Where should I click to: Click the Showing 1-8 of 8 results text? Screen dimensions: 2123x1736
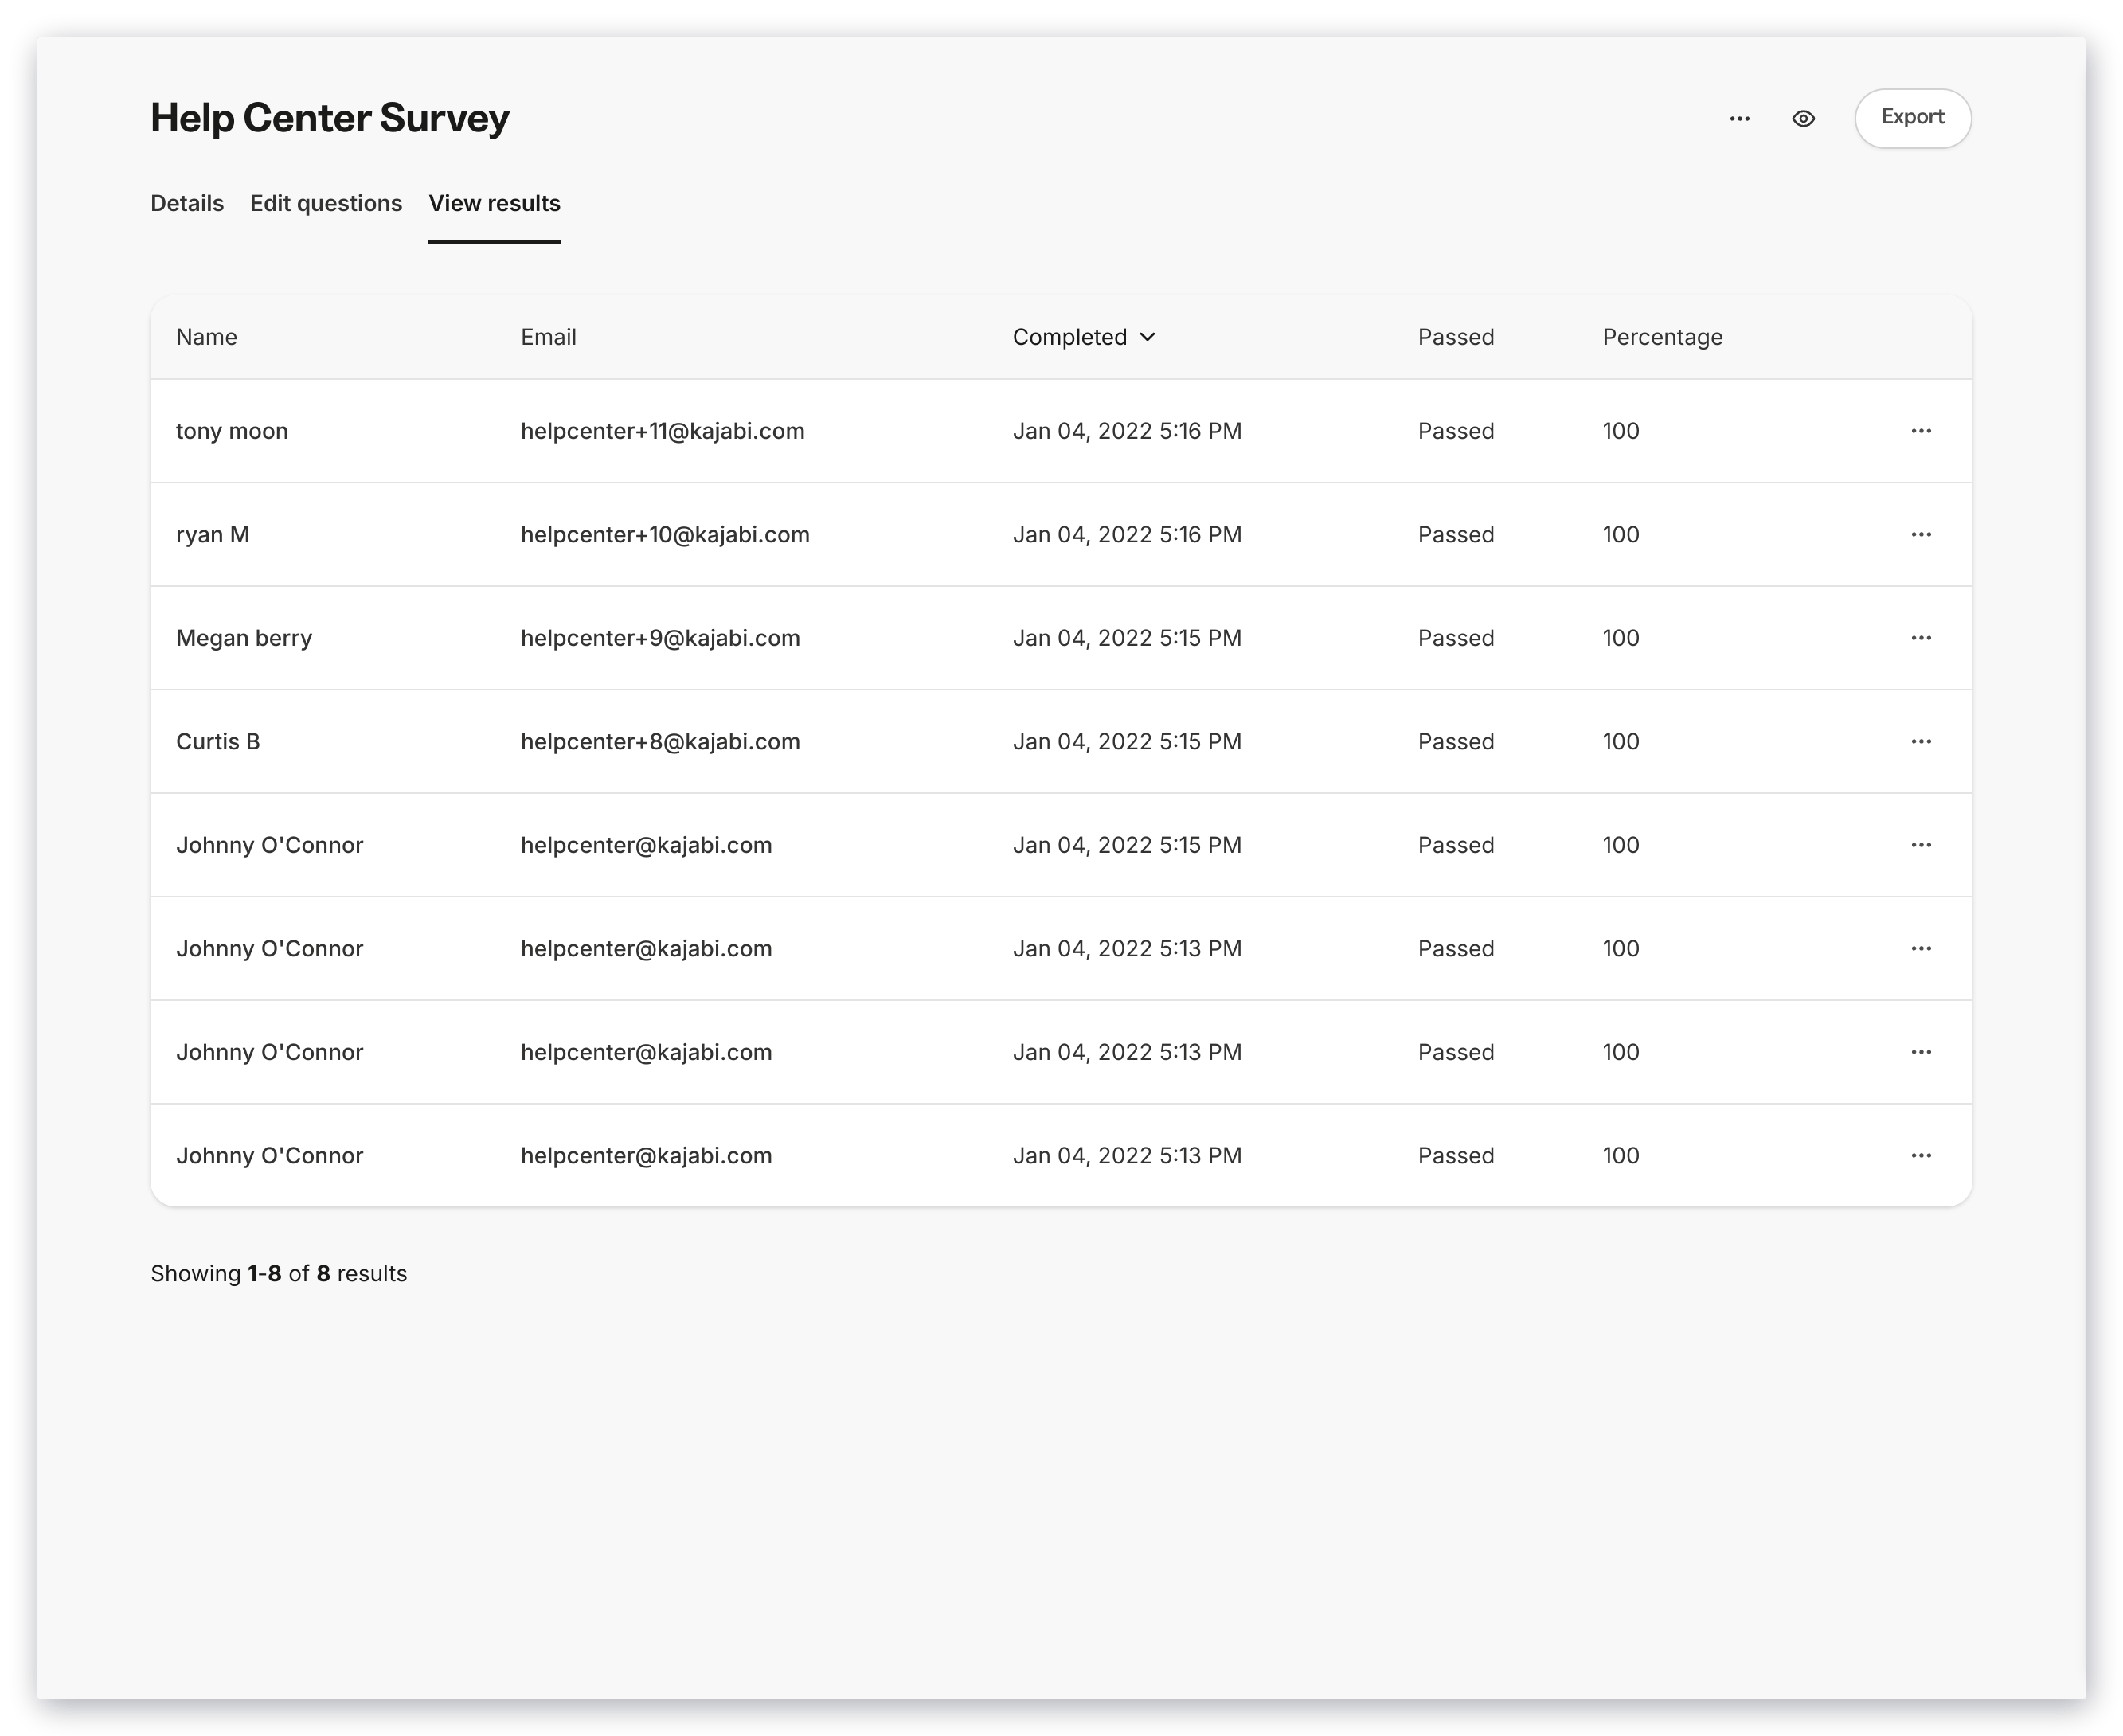coord(278,1273)
